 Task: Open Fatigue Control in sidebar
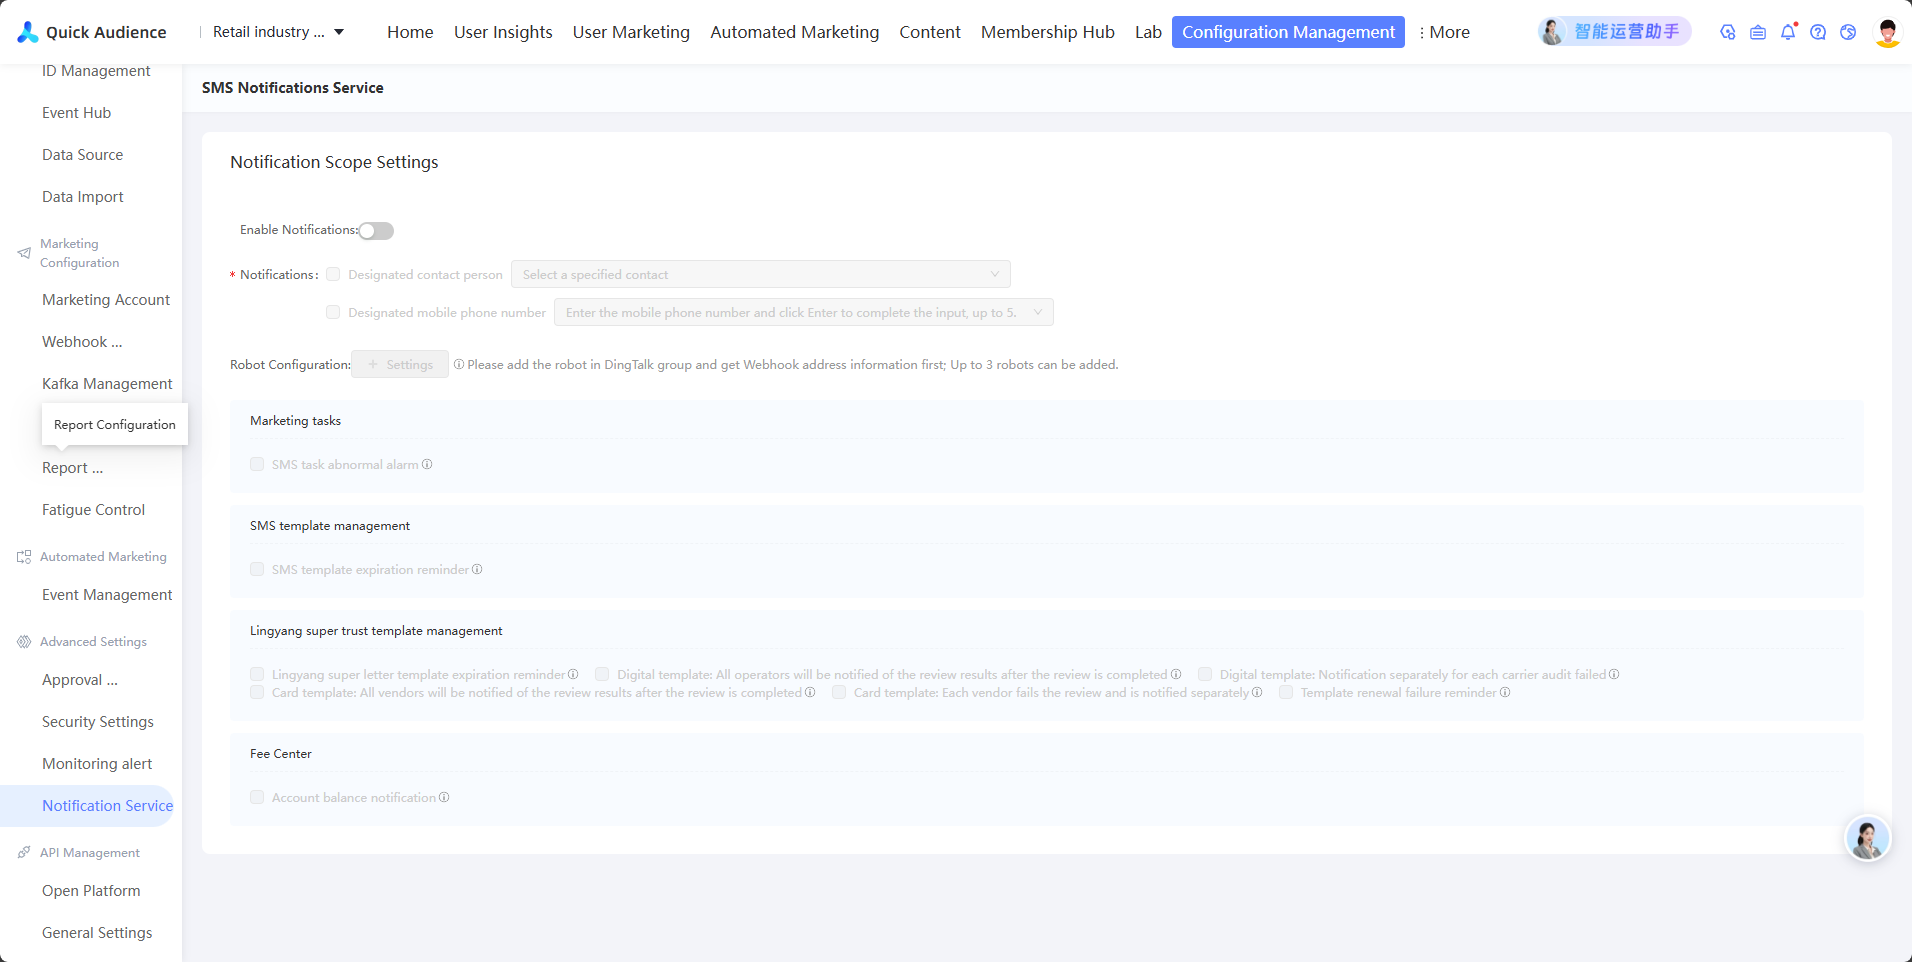click(93, 510)
